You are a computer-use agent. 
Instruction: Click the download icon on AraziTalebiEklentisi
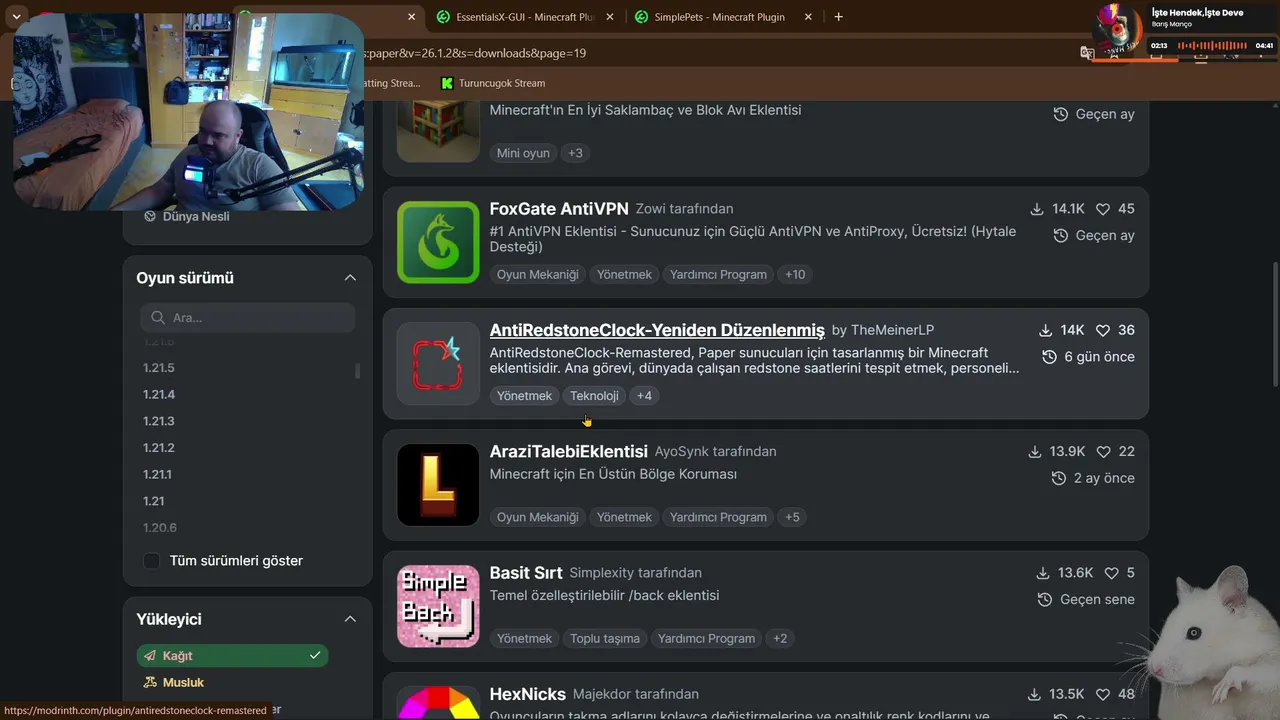1035,452
